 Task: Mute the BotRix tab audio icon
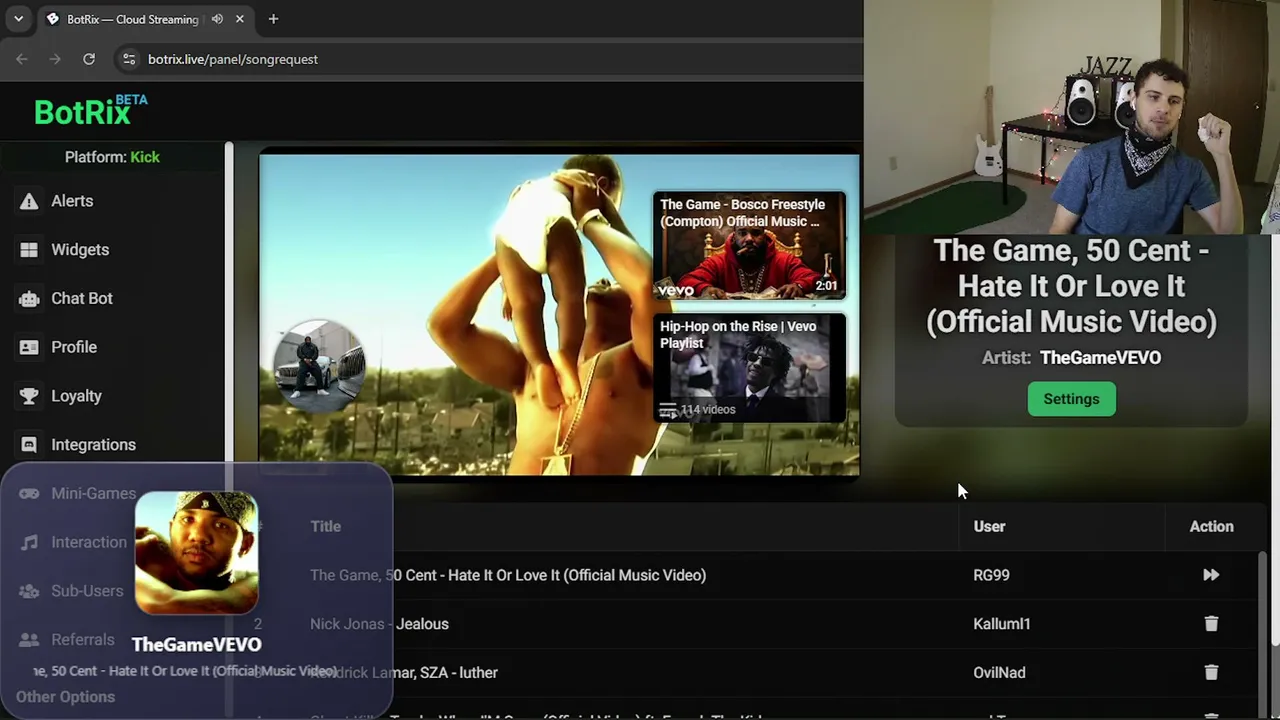click(217, 19)
